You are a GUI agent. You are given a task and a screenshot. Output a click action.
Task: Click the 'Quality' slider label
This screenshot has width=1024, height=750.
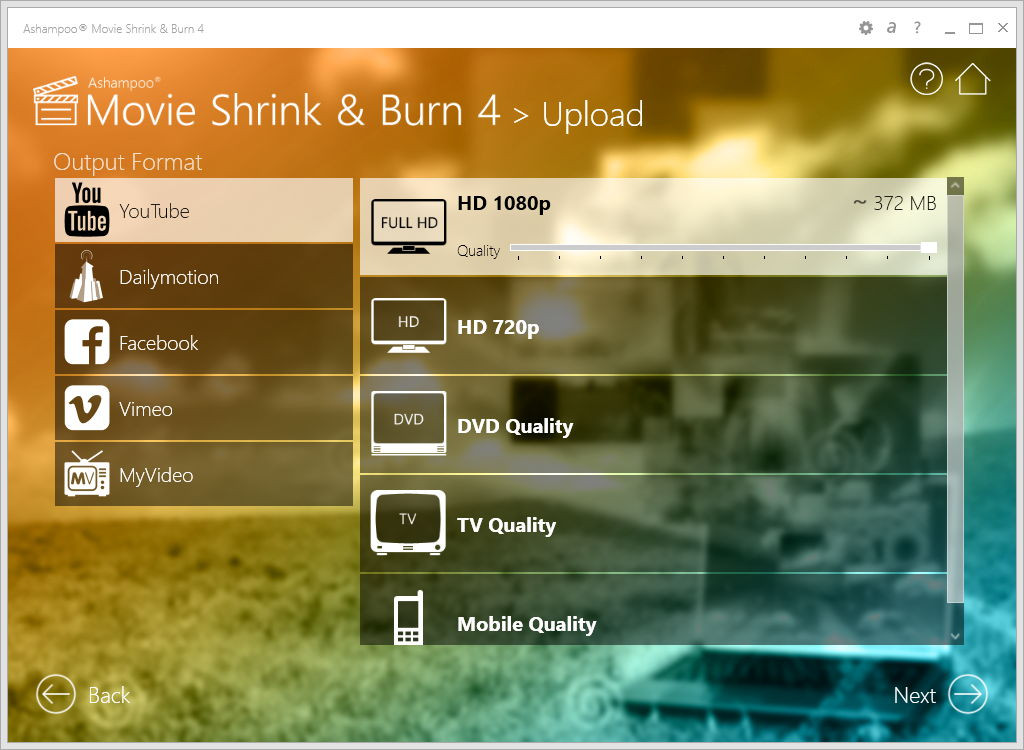coord(478,251)
